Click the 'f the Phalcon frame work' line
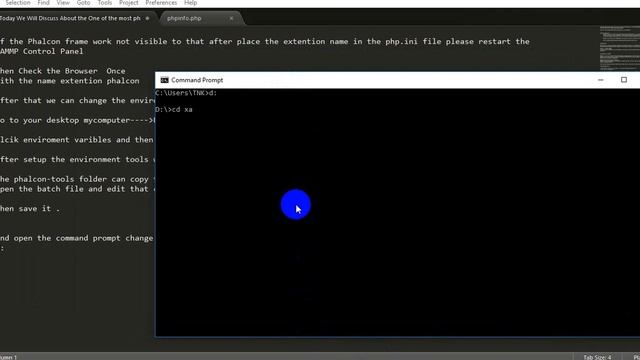The image size is (640, 360). click(265, 42)
